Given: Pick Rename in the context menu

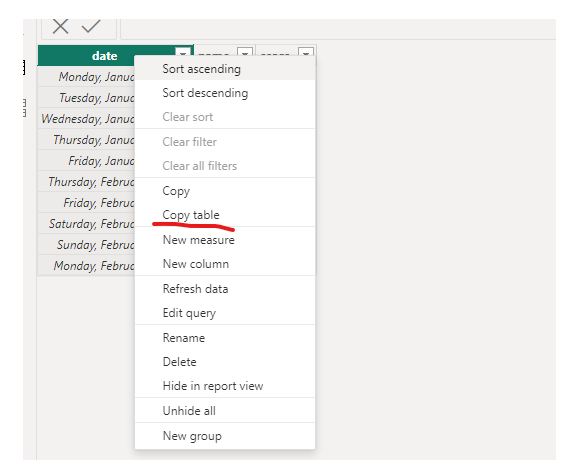Looking at the screenshot, I should (225, 337).
